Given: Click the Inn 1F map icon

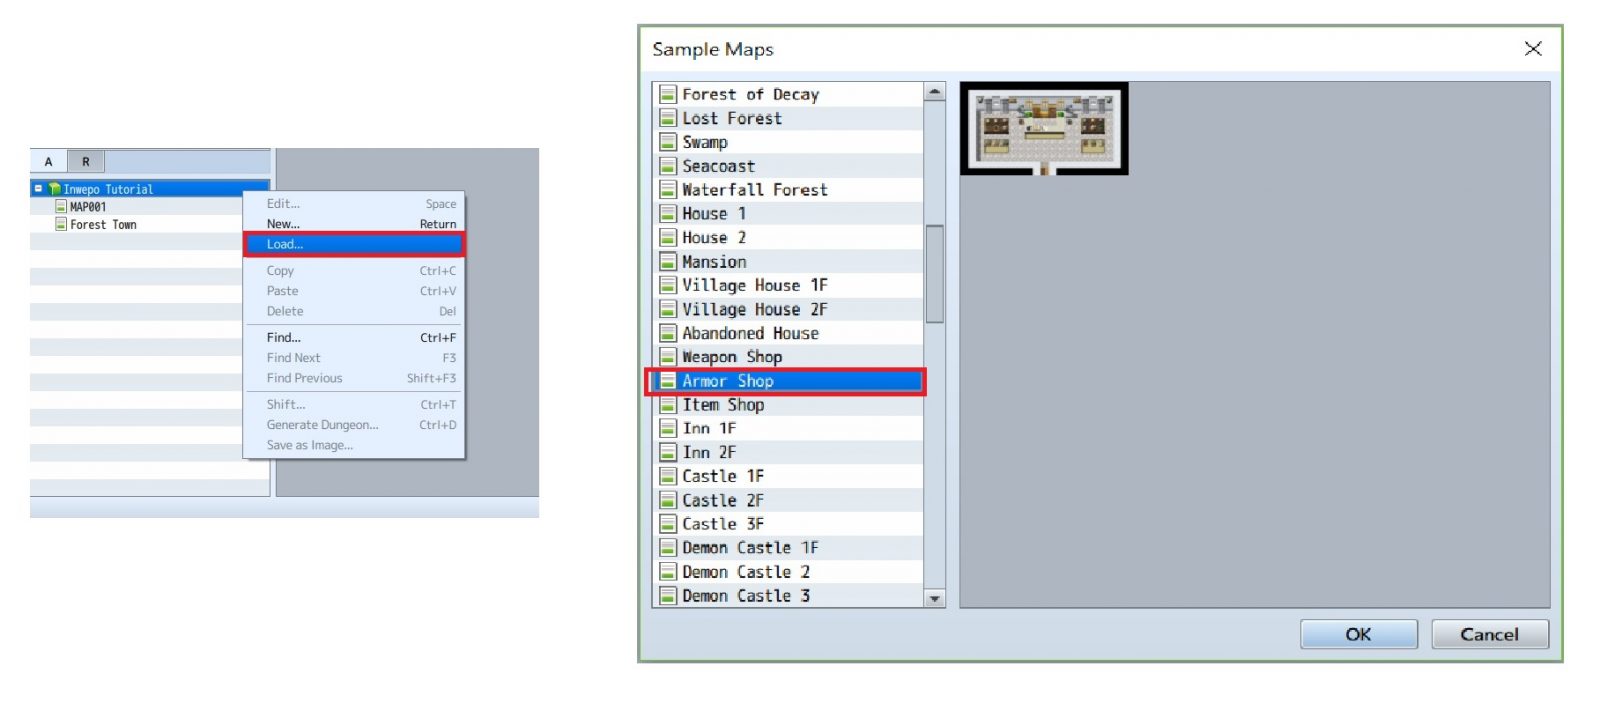Looking at the screenshot, I should point(668,428).
